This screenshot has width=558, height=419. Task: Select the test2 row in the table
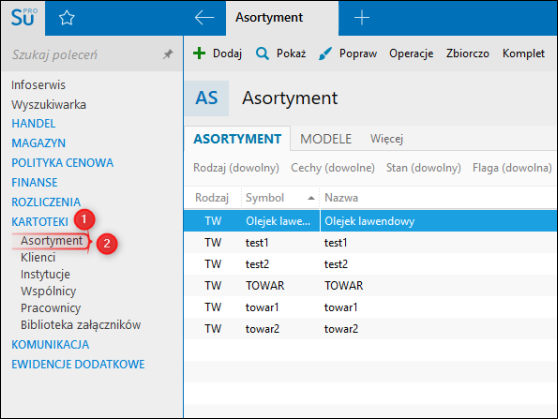[370, 264]
